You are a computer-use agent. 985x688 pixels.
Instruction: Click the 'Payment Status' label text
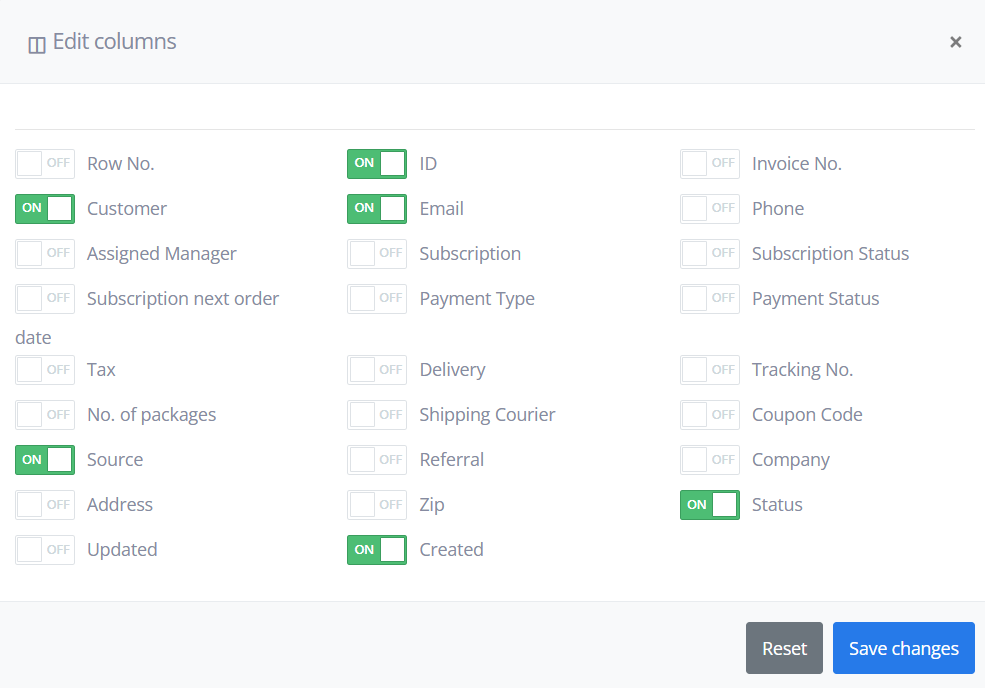[815, 298]
